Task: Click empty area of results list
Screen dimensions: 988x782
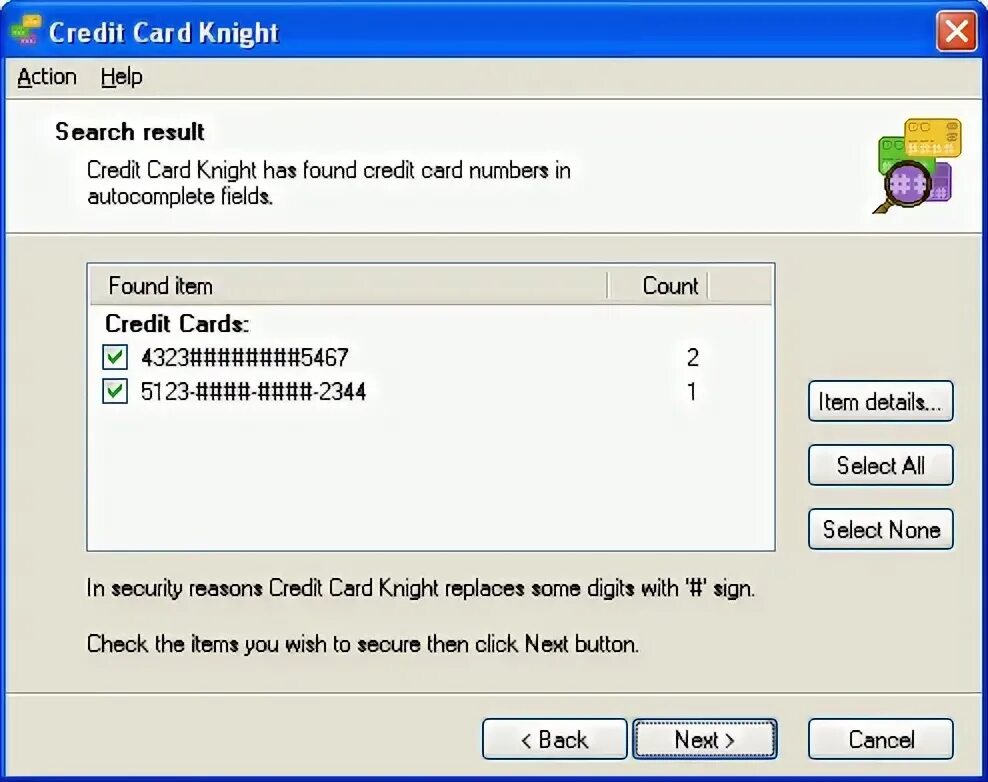Action: pos(431,479)
